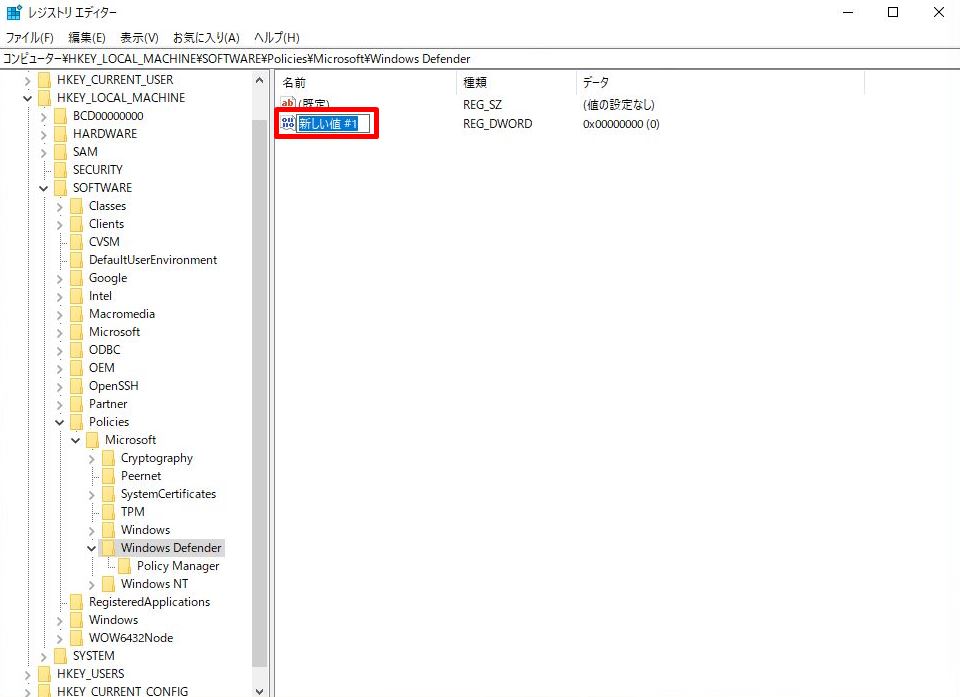This screenshot has height=697, width=960.
Task: Click the (値の設定なし) data cell
Action: [618, 105]
